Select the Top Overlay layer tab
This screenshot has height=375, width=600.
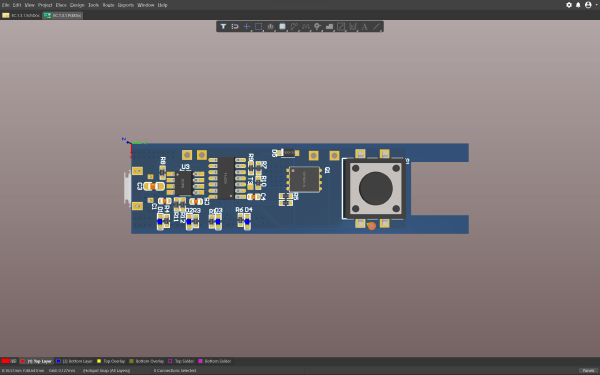tap(111, 361)
